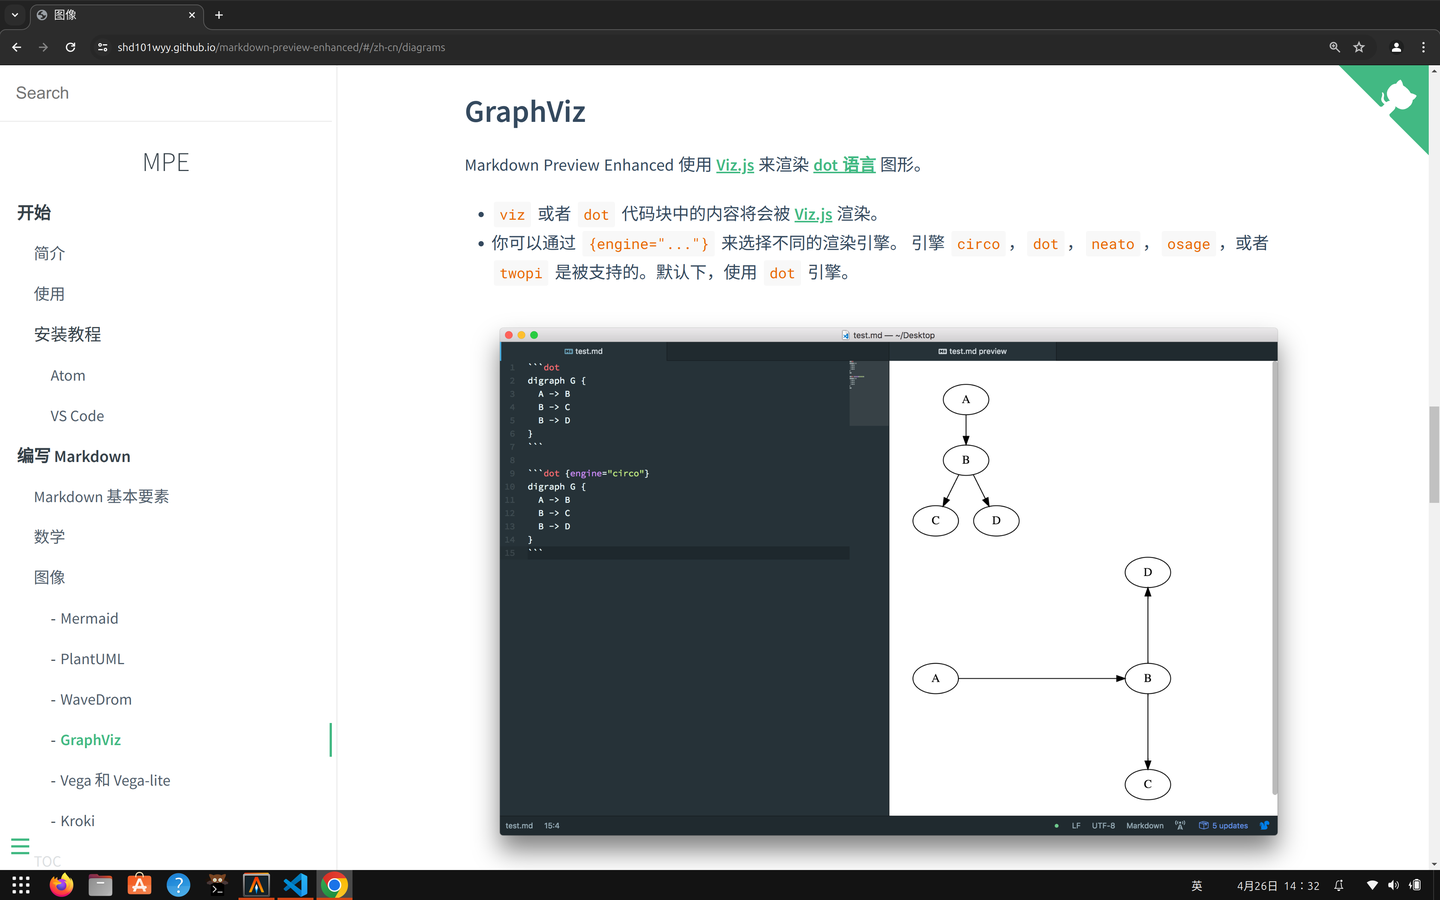The height and width of the screenshot is (900, 1440).
Task: Open Firefox from the taskbar
Action: pyautogui.click(x=61, y=885)
